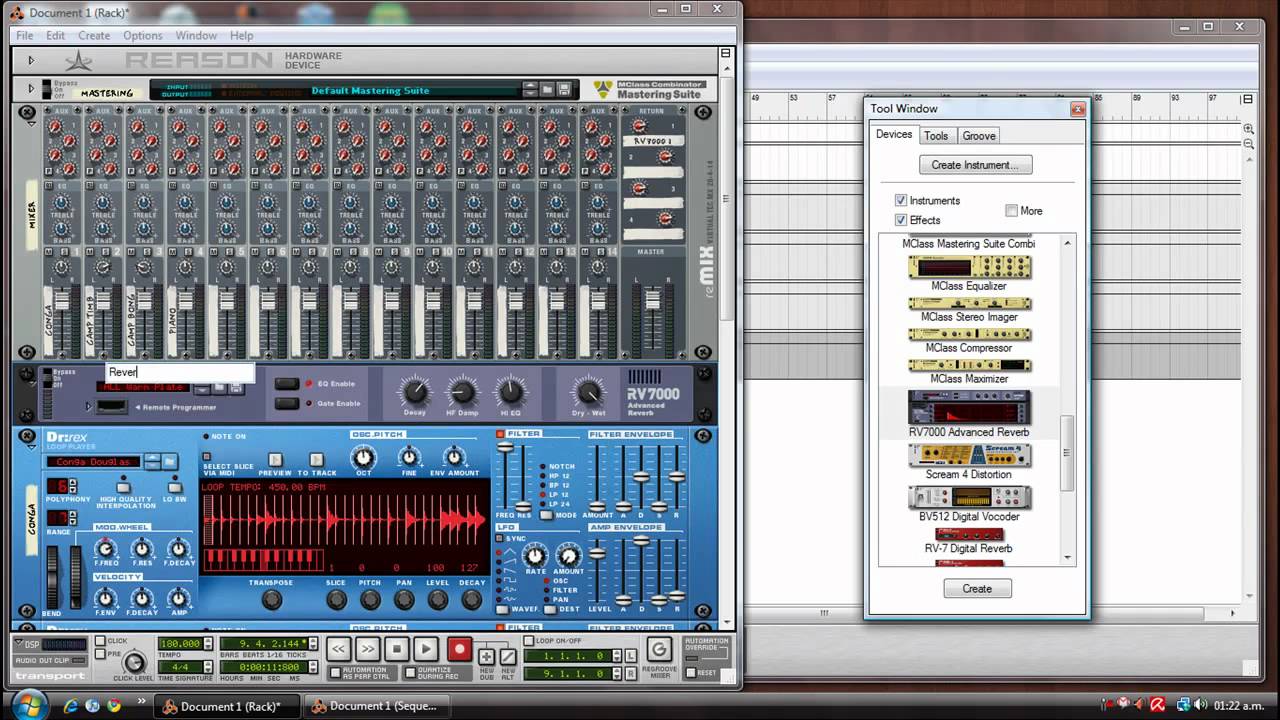
Task: Expand the Reason Hardware Device panel
Action: (31, 60)
